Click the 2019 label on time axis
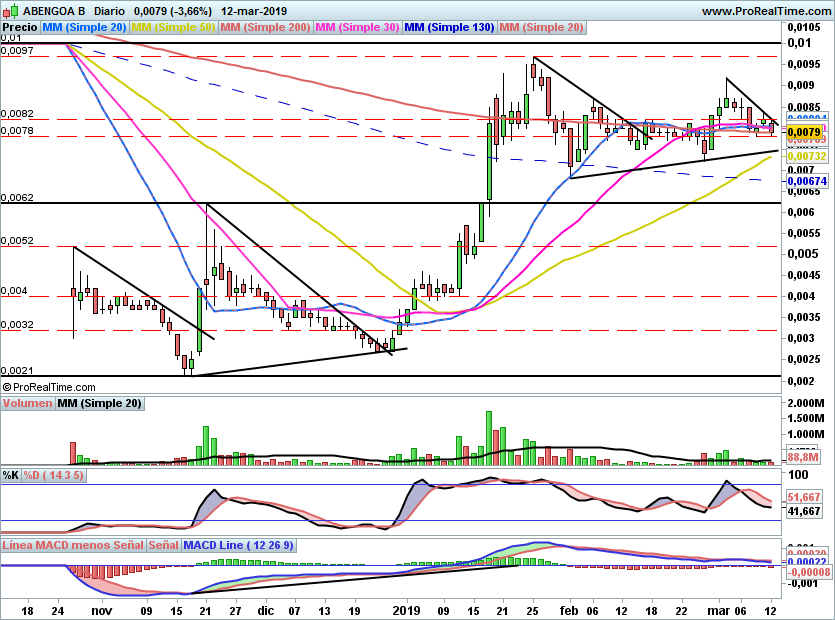The width and height of the screenshot is (835, 620). pos(406,610)
